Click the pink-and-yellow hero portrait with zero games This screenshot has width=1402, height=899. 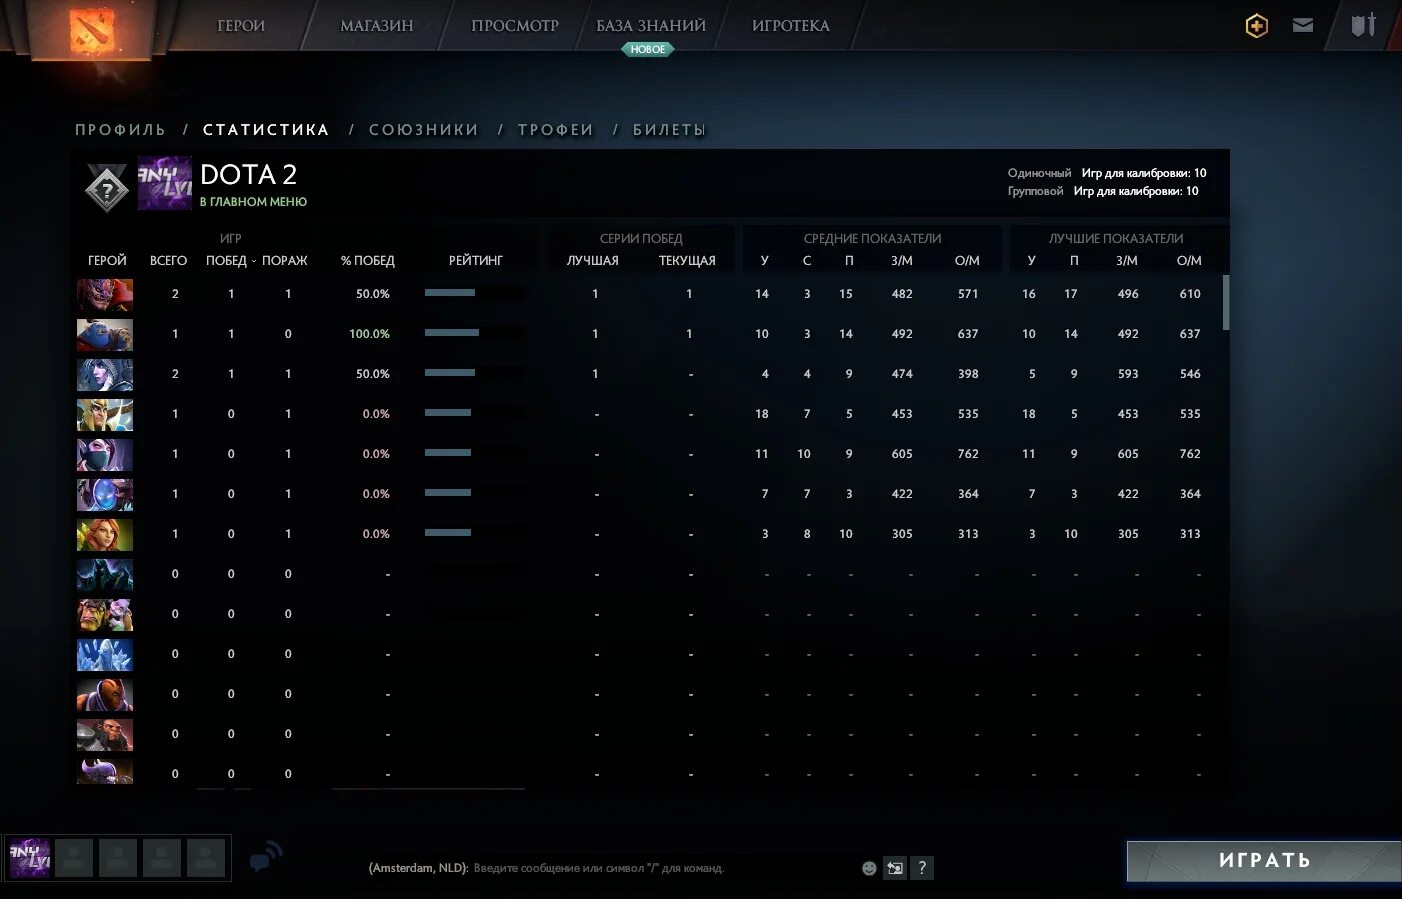pos(105,614)
